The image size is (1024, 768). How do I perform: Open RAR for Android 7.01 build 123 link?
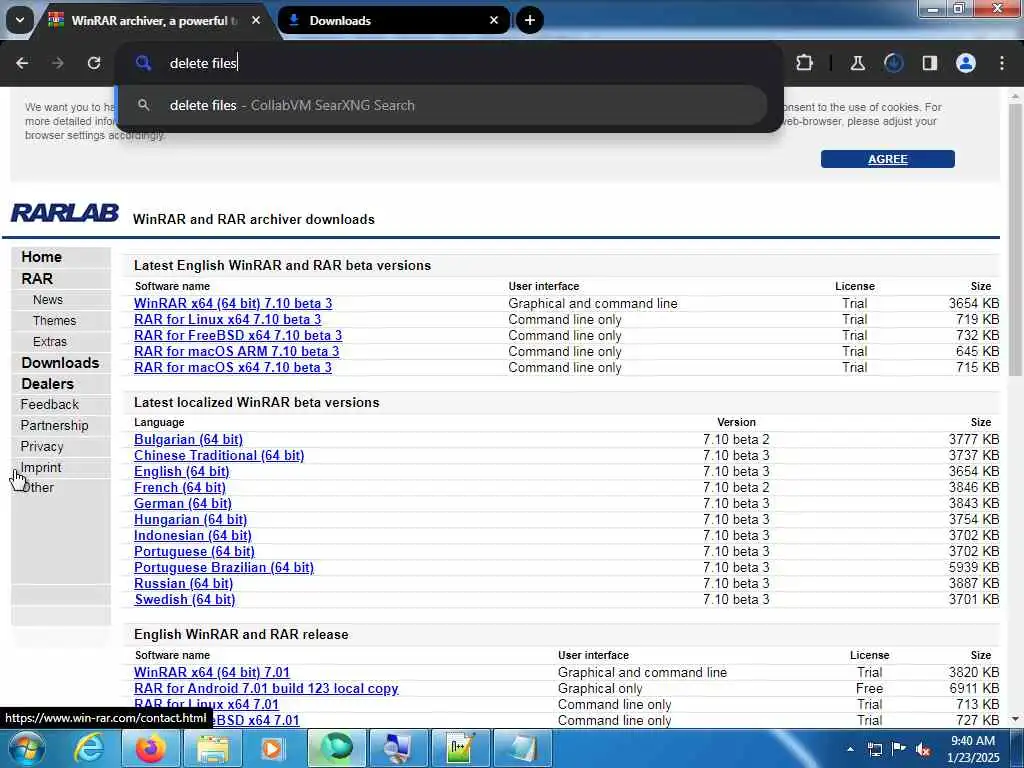tap(266, 688)
